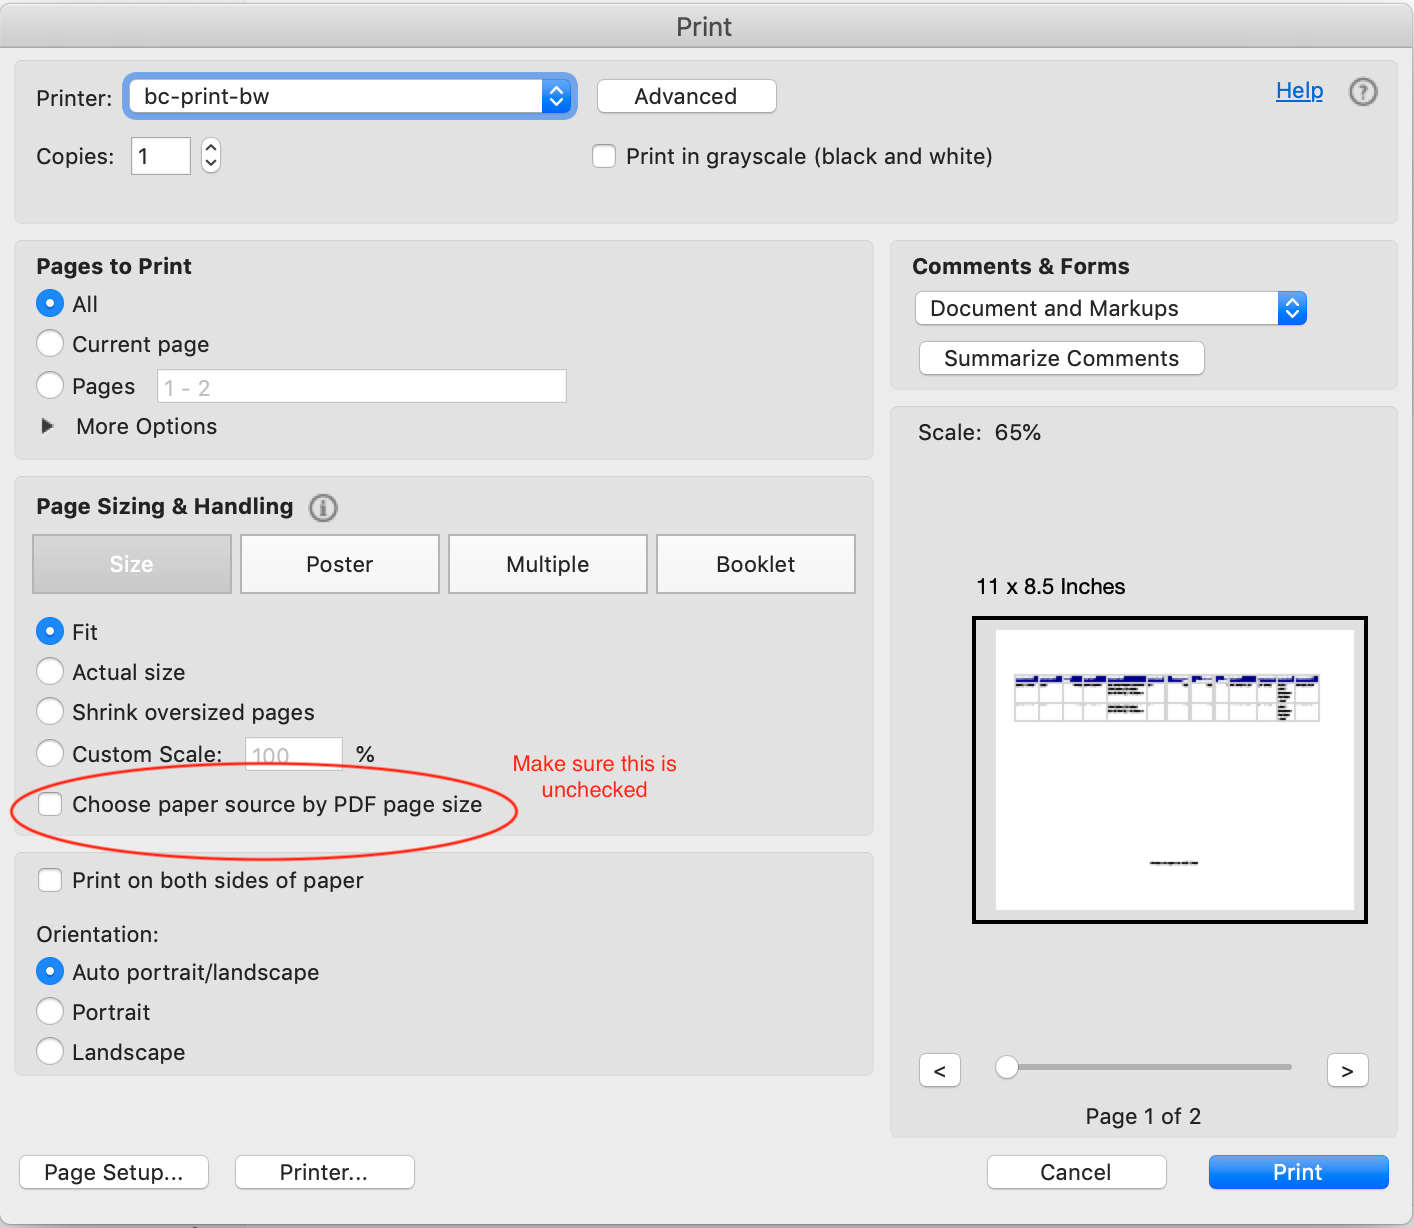Select the Pages range radio button

click(x=50, y=385)
